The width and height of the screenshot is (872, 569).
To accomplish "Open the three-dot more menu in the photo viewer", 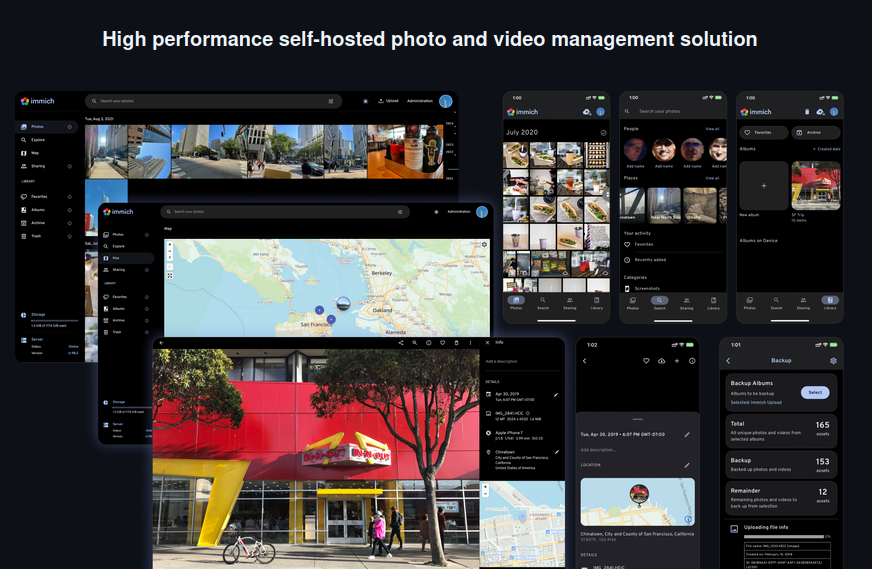I will point(470,343).
